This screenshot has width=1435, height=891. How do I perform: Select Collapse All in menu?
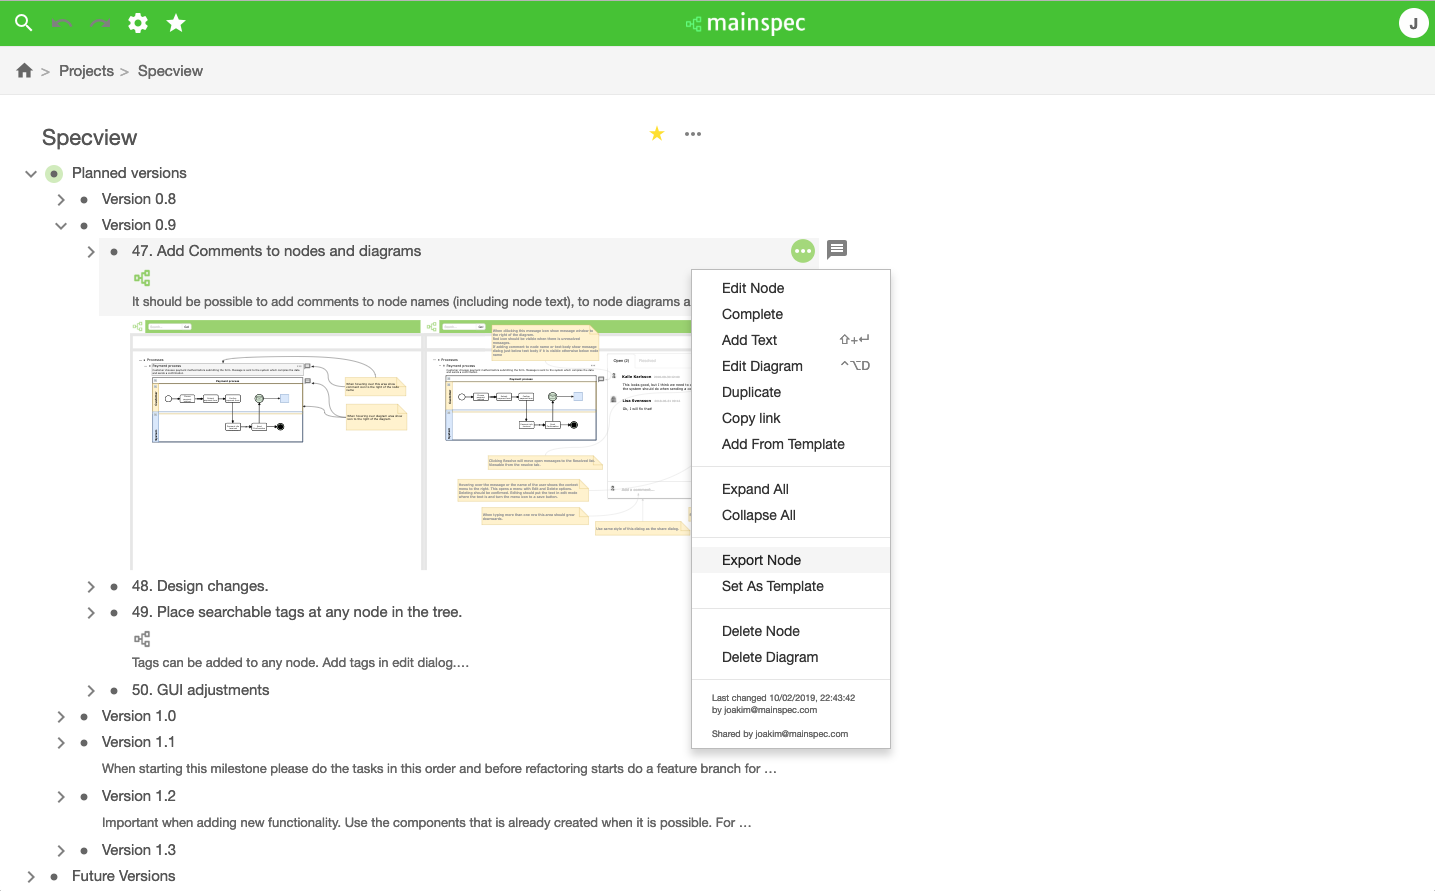(x=791, y=515)
